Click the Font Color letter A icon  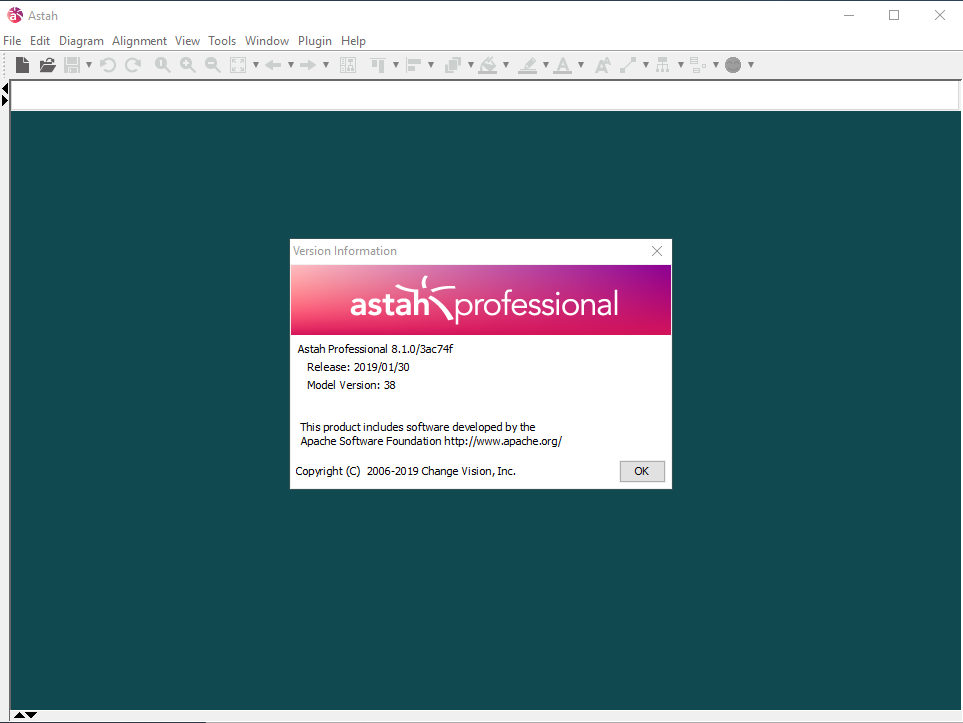point(563,64)
